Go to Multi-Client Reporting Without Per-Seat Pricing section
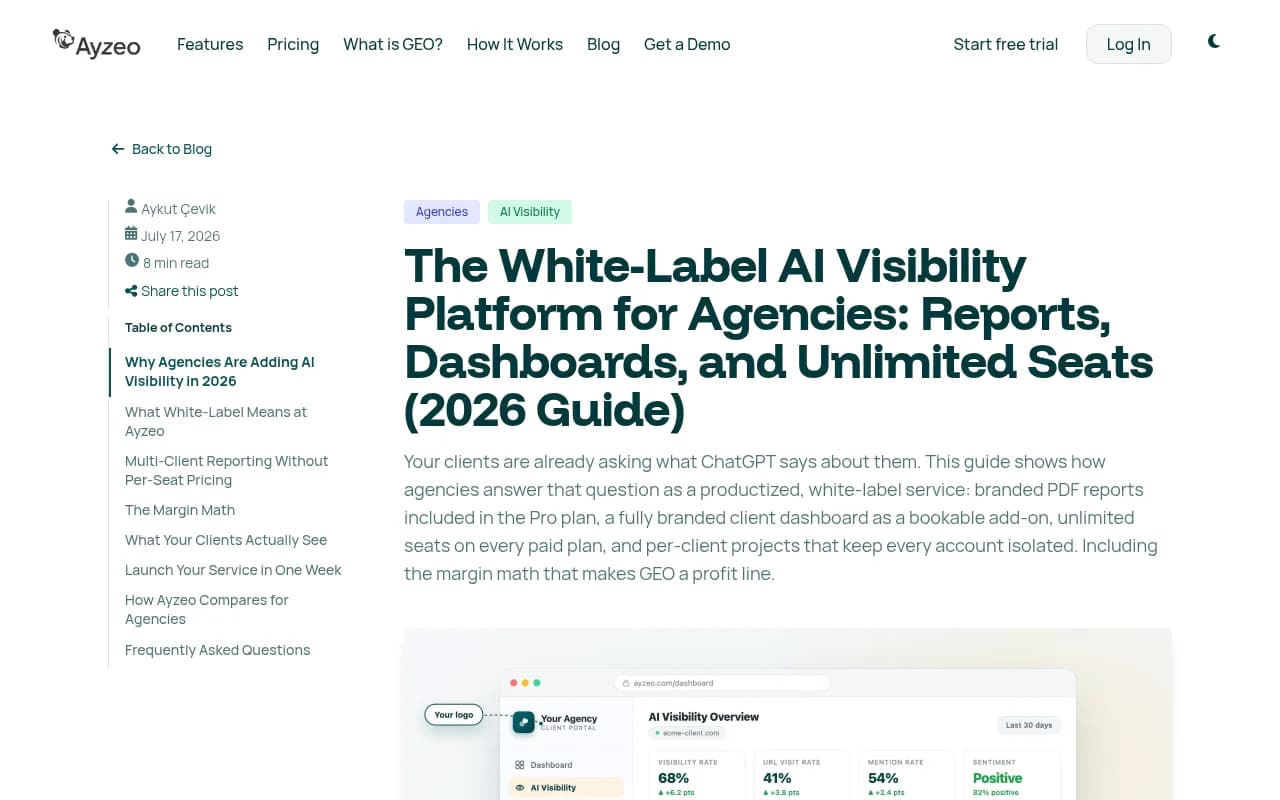 [x=227, y=470]
